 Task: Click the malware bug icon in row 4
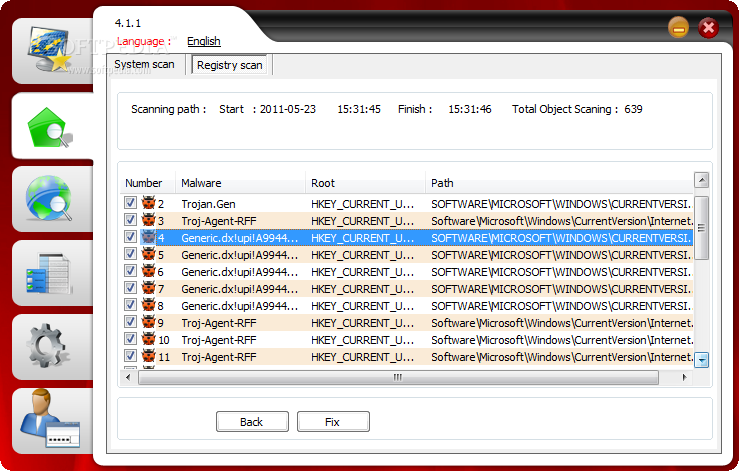[148, 237]
